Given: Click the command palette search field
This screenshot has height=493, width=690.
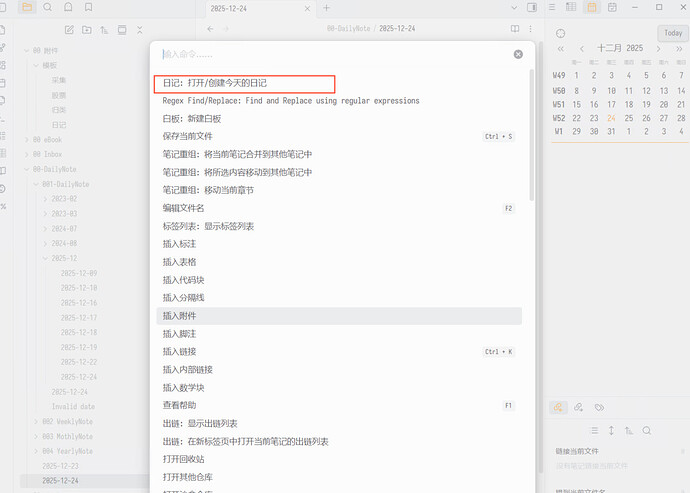Looking at the screenshot, I should pyautogui.click(x=330, y=54).
